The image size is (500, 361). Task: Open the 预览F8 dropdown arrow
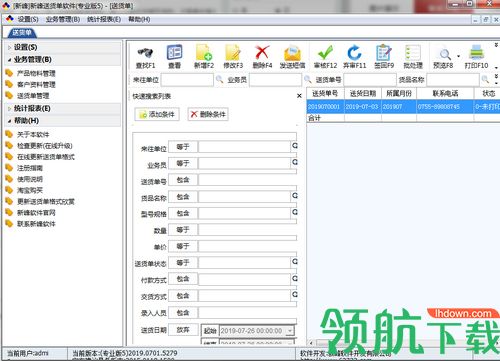pyautogui.click(x=458, y=56)
